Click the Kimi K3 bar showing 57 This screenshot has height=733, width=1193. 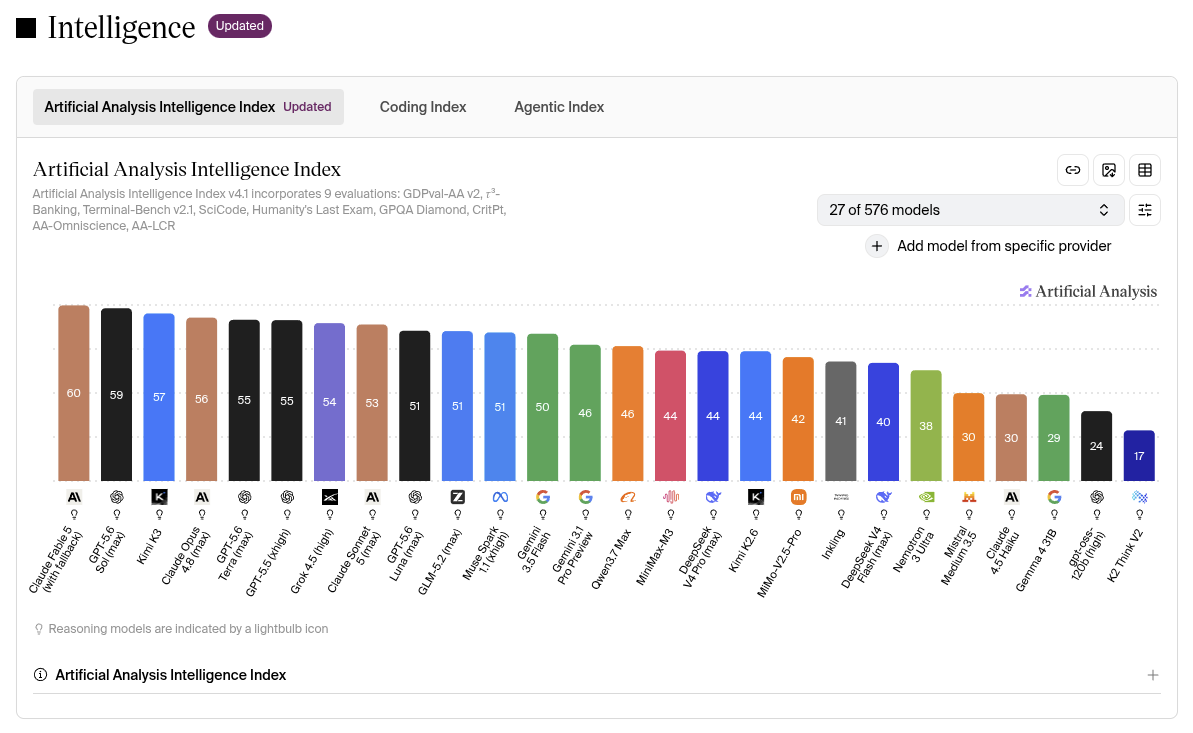(x=159, y=397)
